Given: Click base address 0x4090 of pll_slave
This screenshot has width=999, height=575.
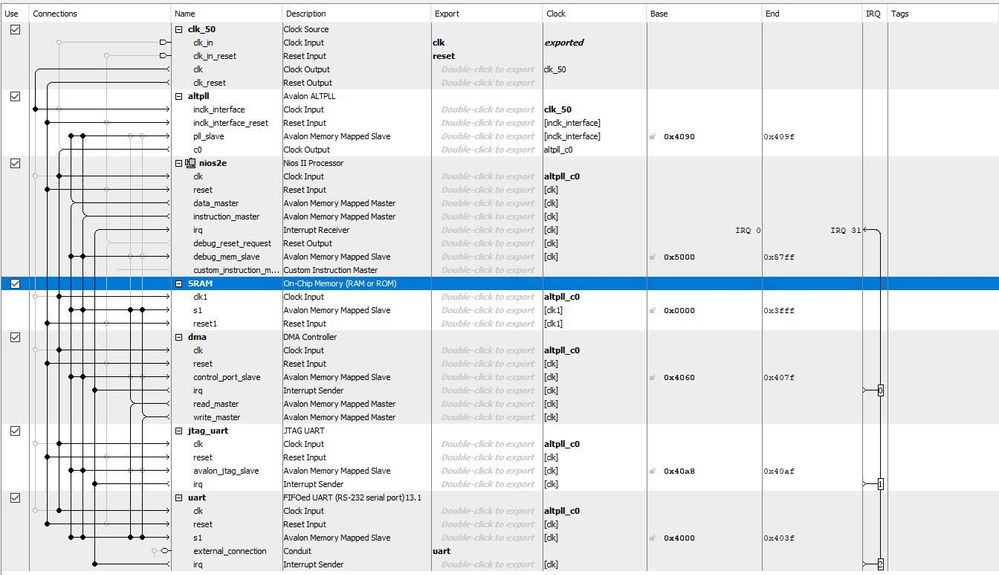Looking at the screenshot, I should [x=679, y=136].
